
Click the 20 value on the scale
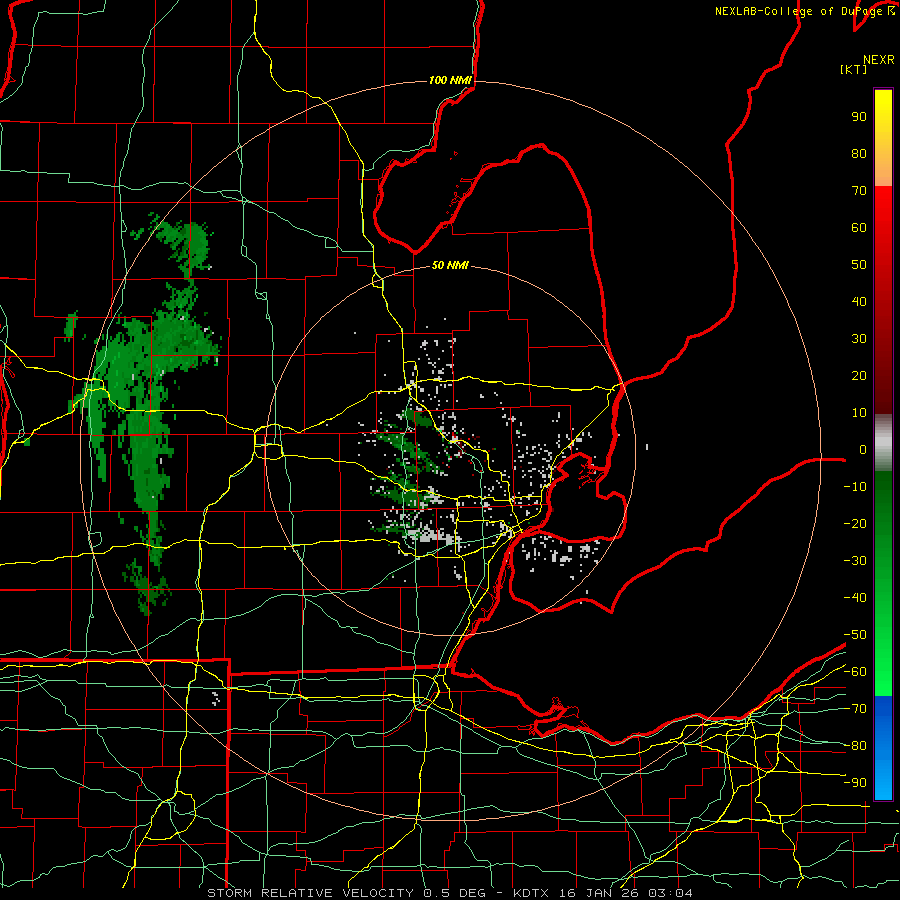tap(859, 376)
